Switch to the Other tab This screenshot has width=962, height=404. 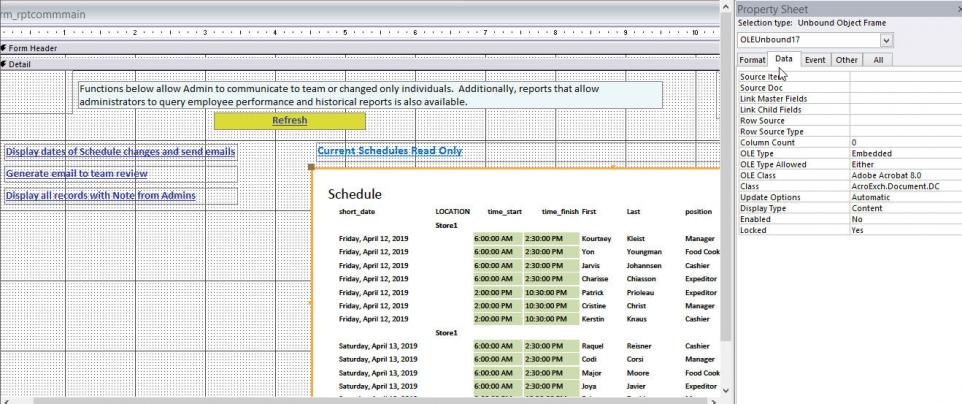pyautogui.click(x=847, y=60)
